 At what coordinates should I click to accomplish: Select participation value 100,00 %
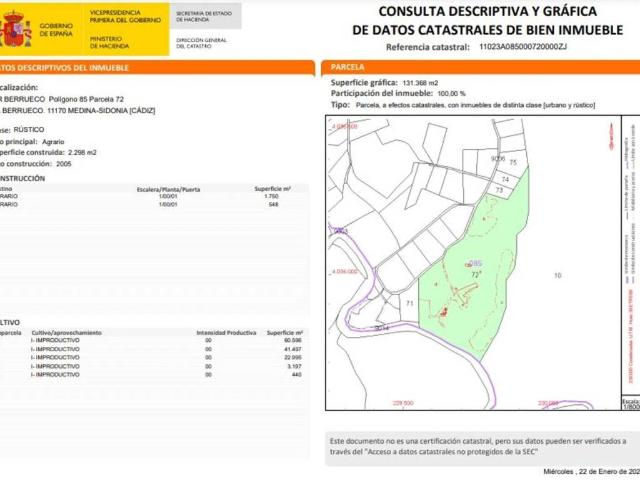451,93
